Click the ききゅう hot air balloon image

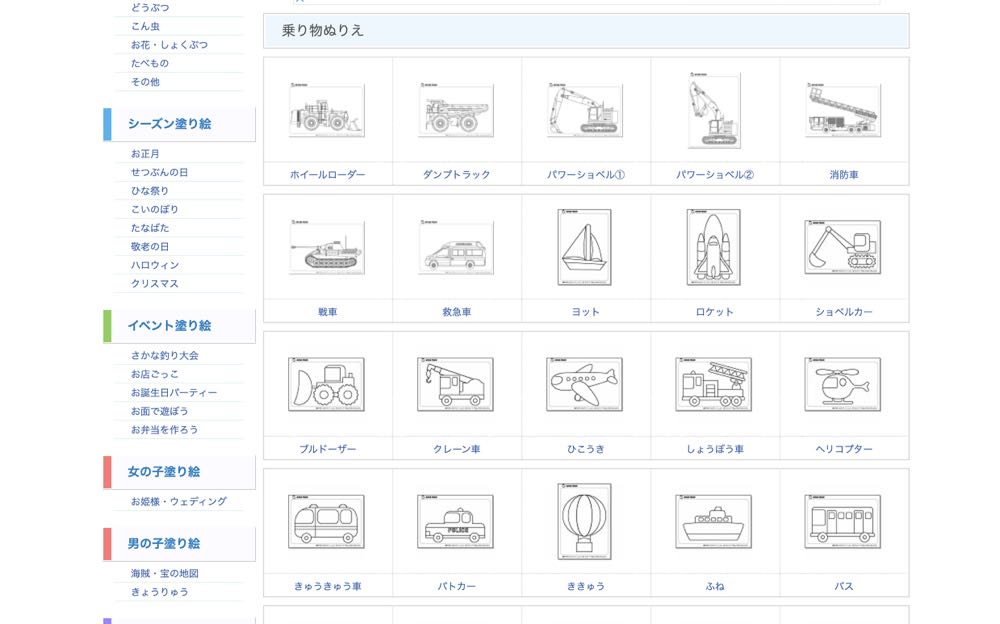tap(585, 521)
